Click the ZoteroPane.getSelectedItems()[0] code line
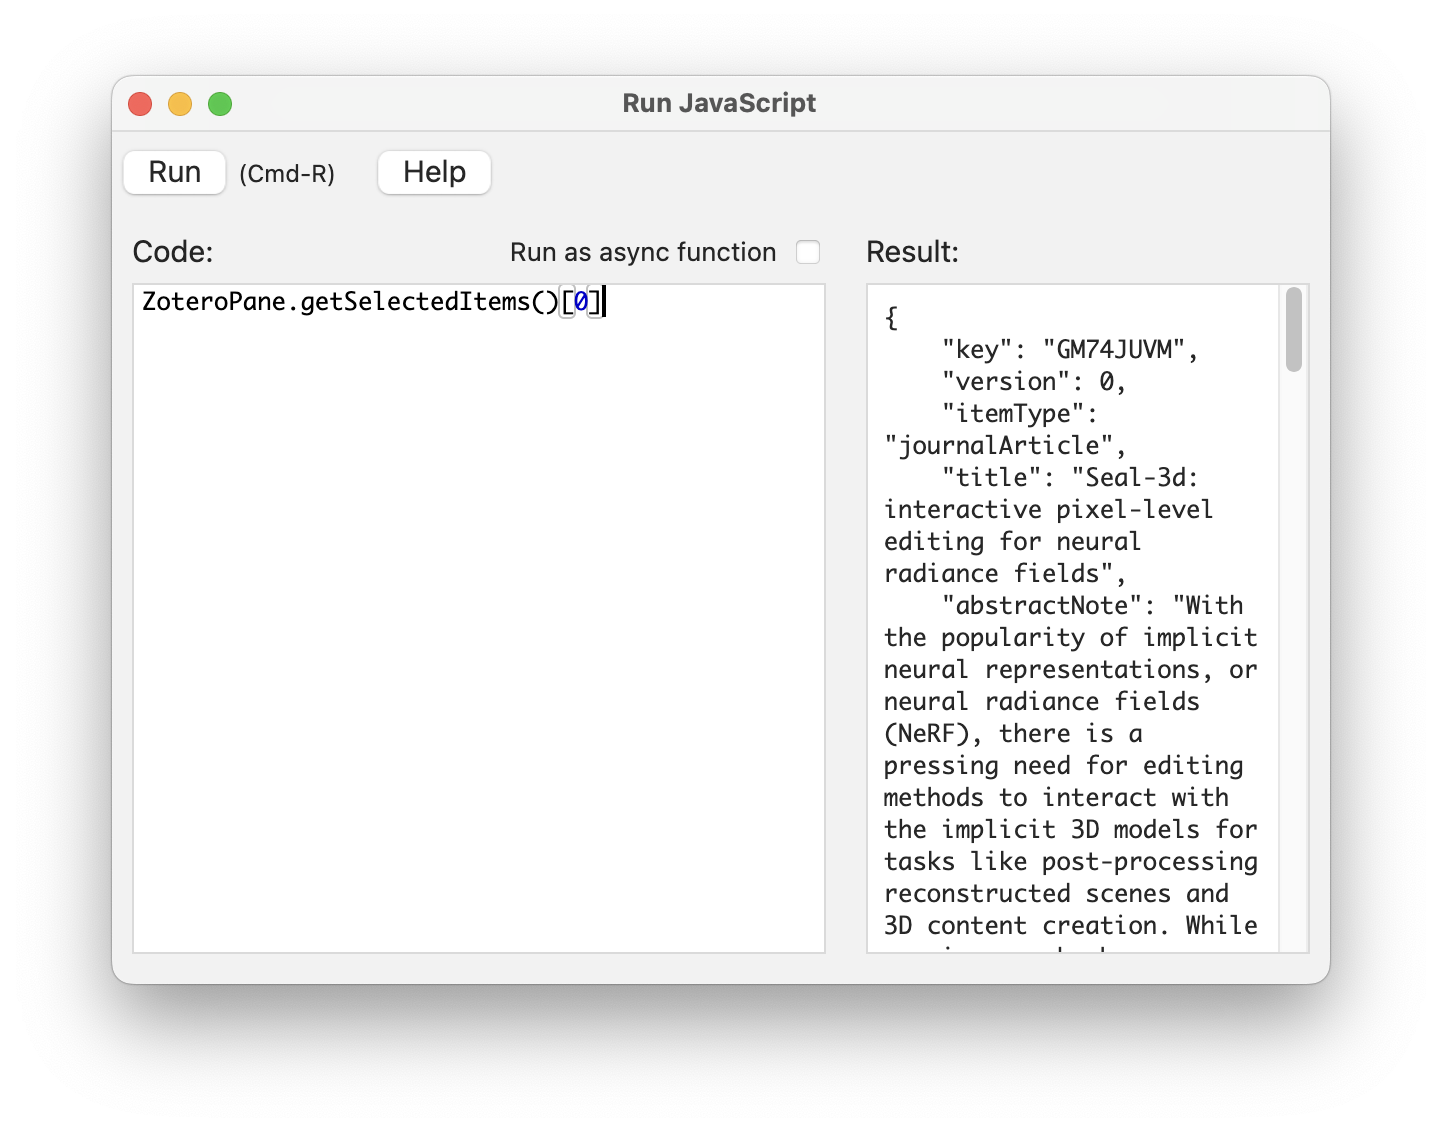This screenshot has width=1442, height=1132. coord(372,302)
